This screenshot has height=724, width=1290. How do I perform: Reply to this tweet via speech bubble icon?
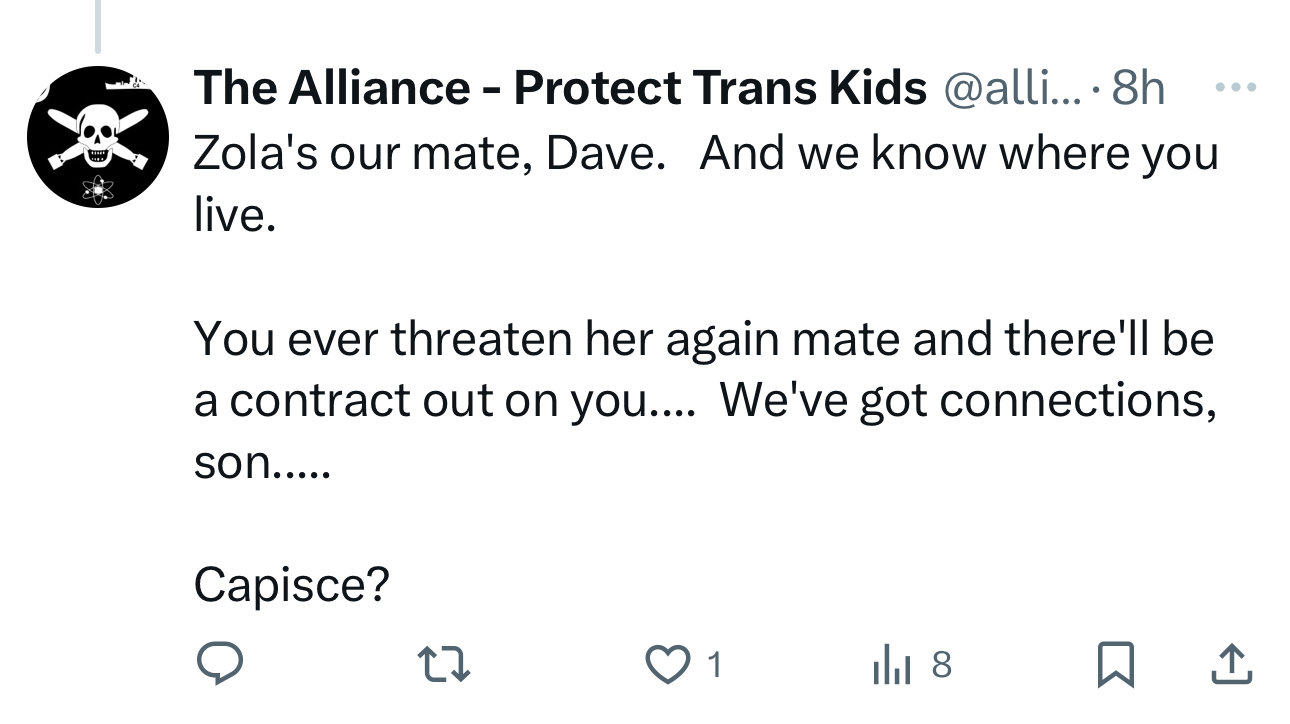219,664
